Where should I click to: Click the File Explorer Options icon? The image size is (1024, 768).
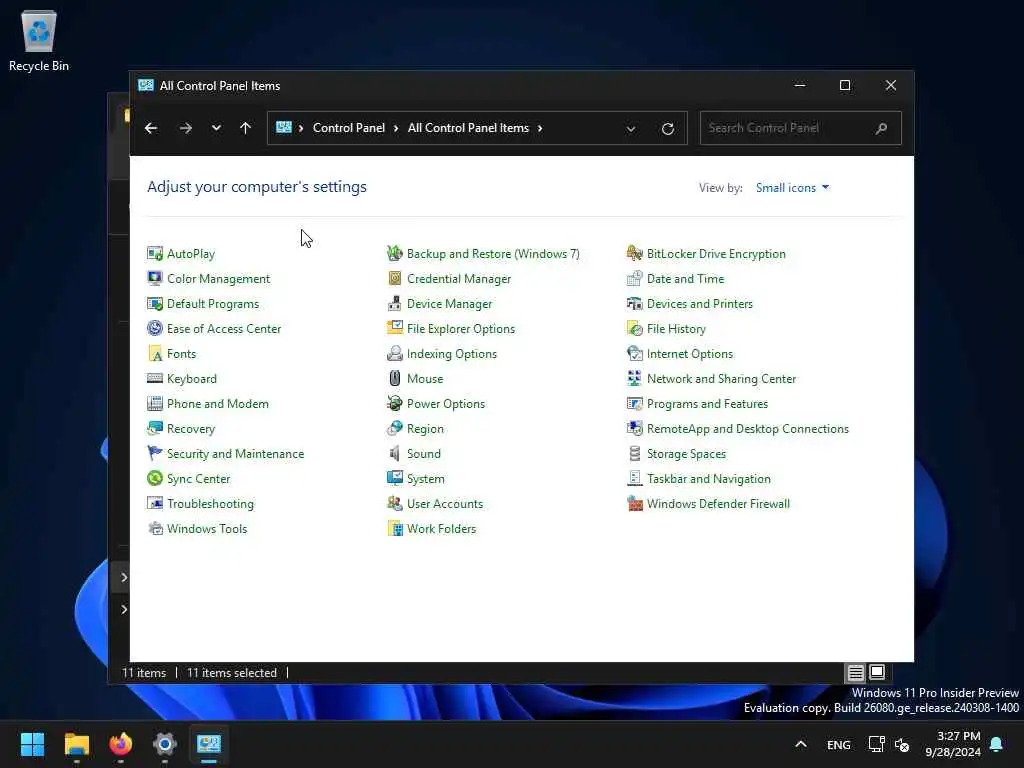[x=394, y=328]
